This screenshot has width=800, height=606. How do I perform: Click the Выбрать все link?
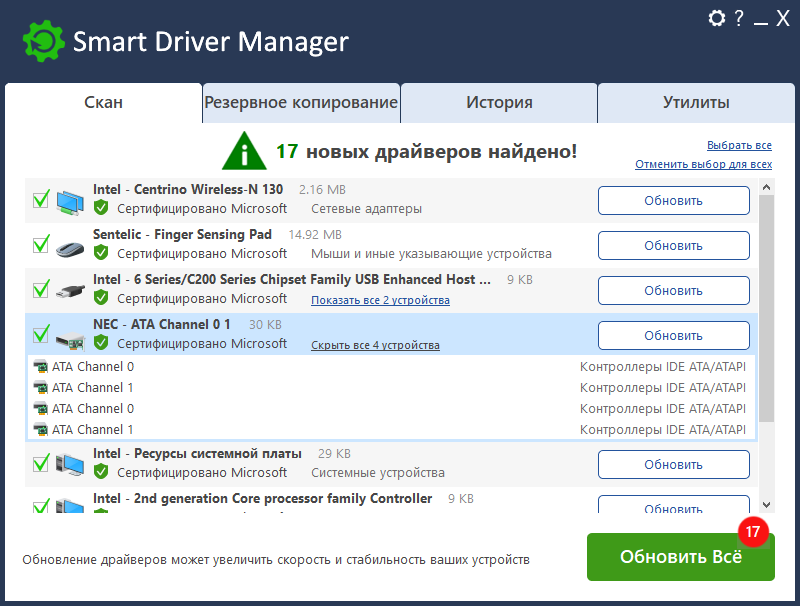pos(739,145)
